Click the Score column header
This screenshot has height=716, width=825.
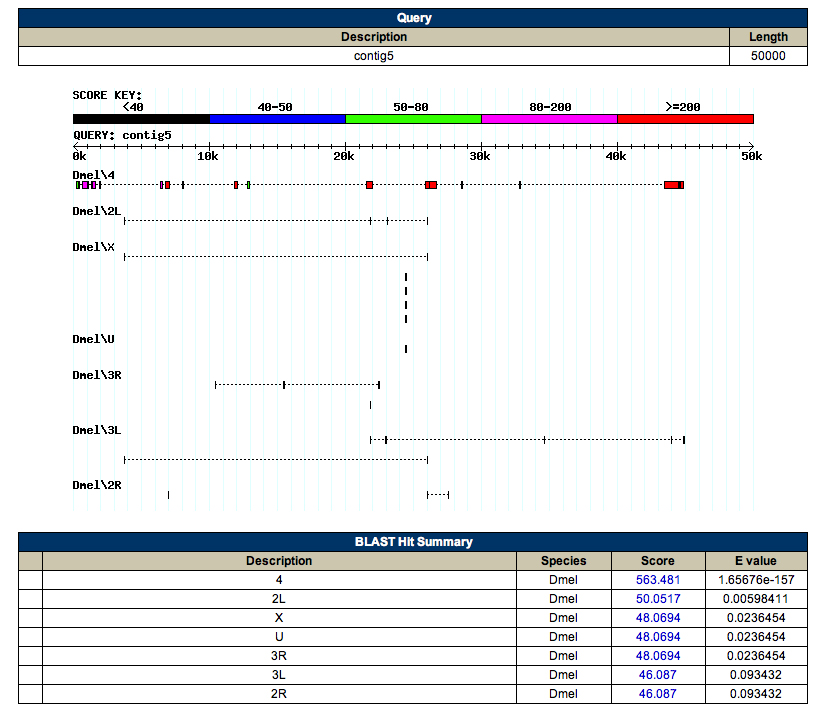tap(658, 561)
